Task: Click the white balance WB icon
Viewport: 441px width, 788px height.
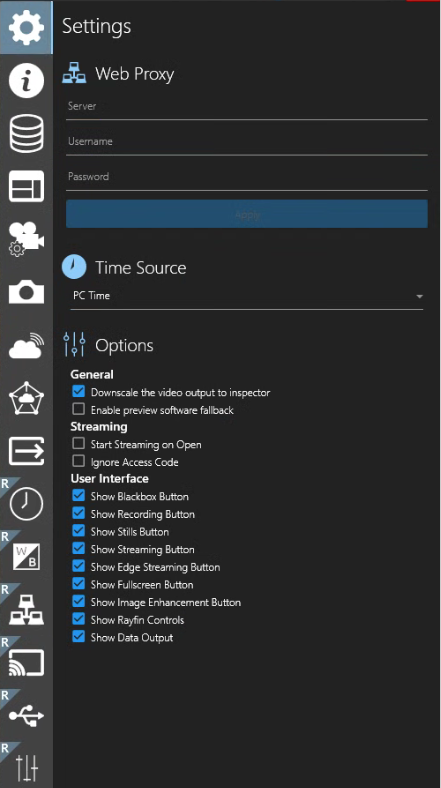Action: (x=26, y=556)
